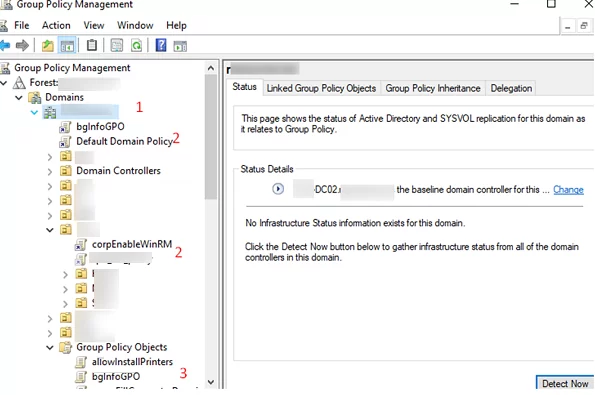The image size is (595, 395).
Task: Select the Group Policy Objects node label
Action: point(121,347)
